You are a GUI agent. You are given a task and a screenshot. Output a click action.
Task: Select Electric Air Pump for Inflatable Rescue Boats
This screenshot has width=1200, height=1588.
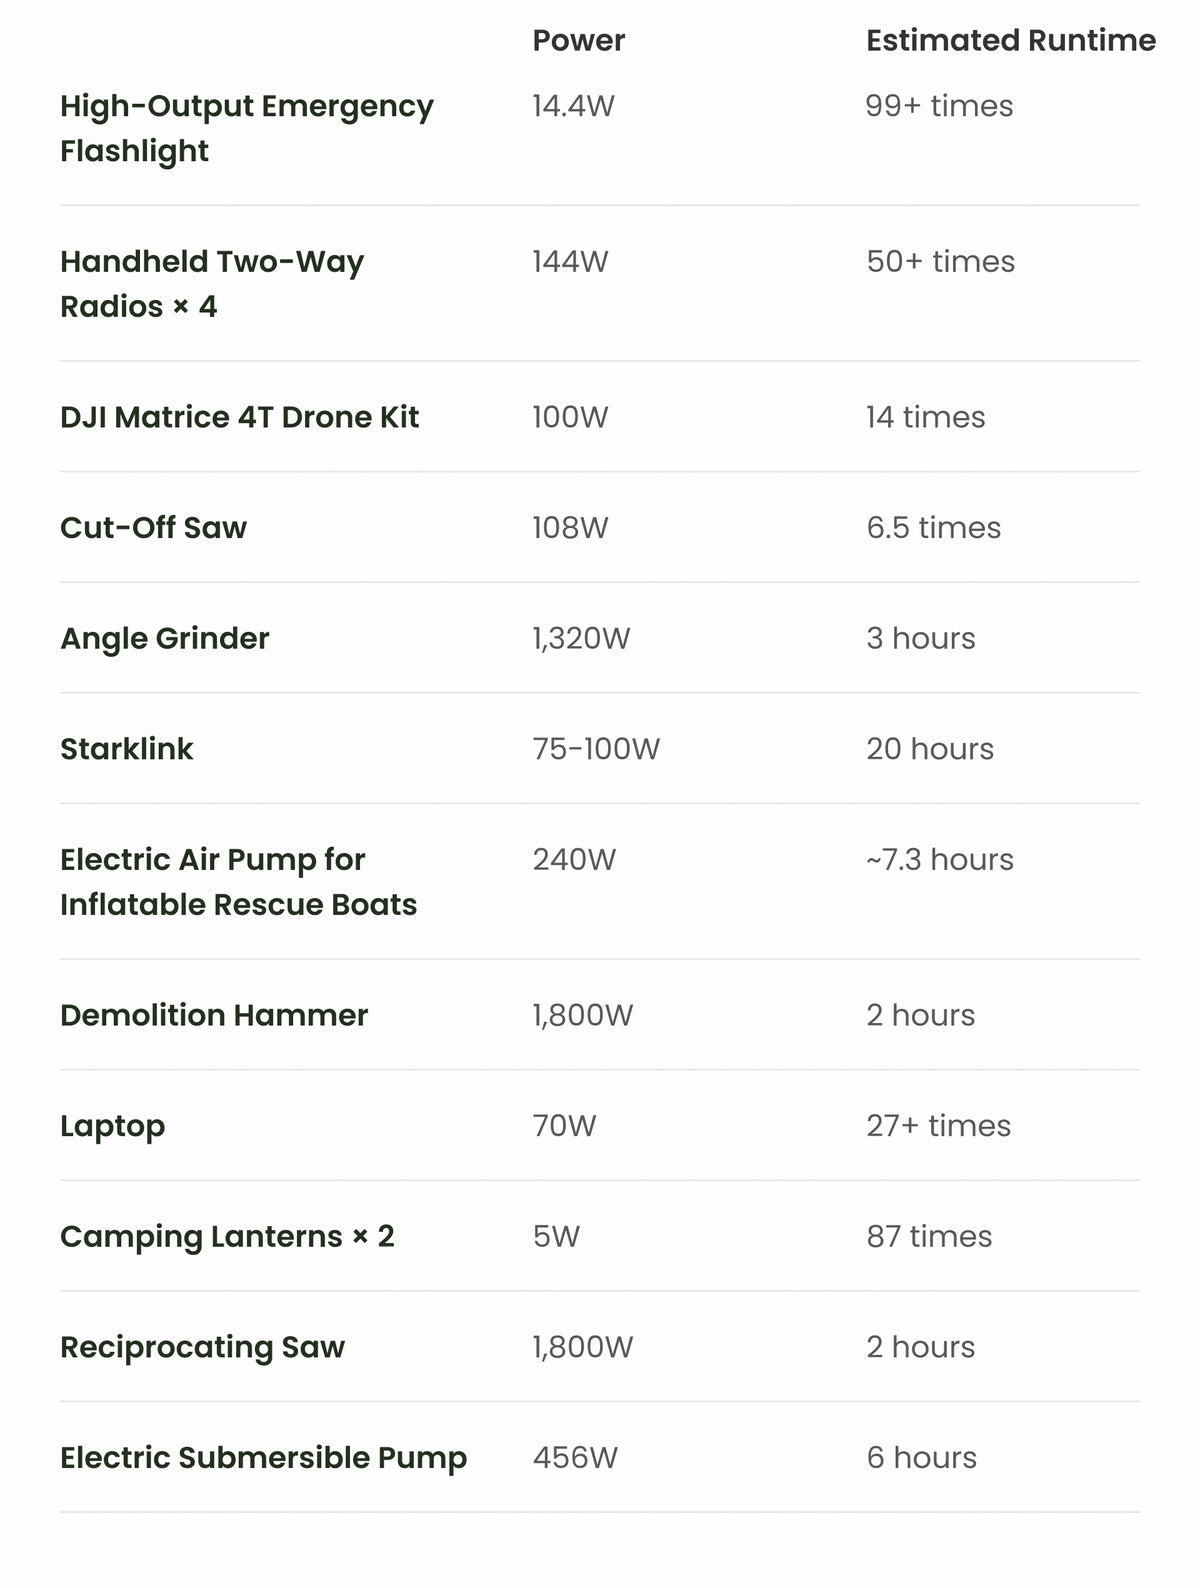238,882
